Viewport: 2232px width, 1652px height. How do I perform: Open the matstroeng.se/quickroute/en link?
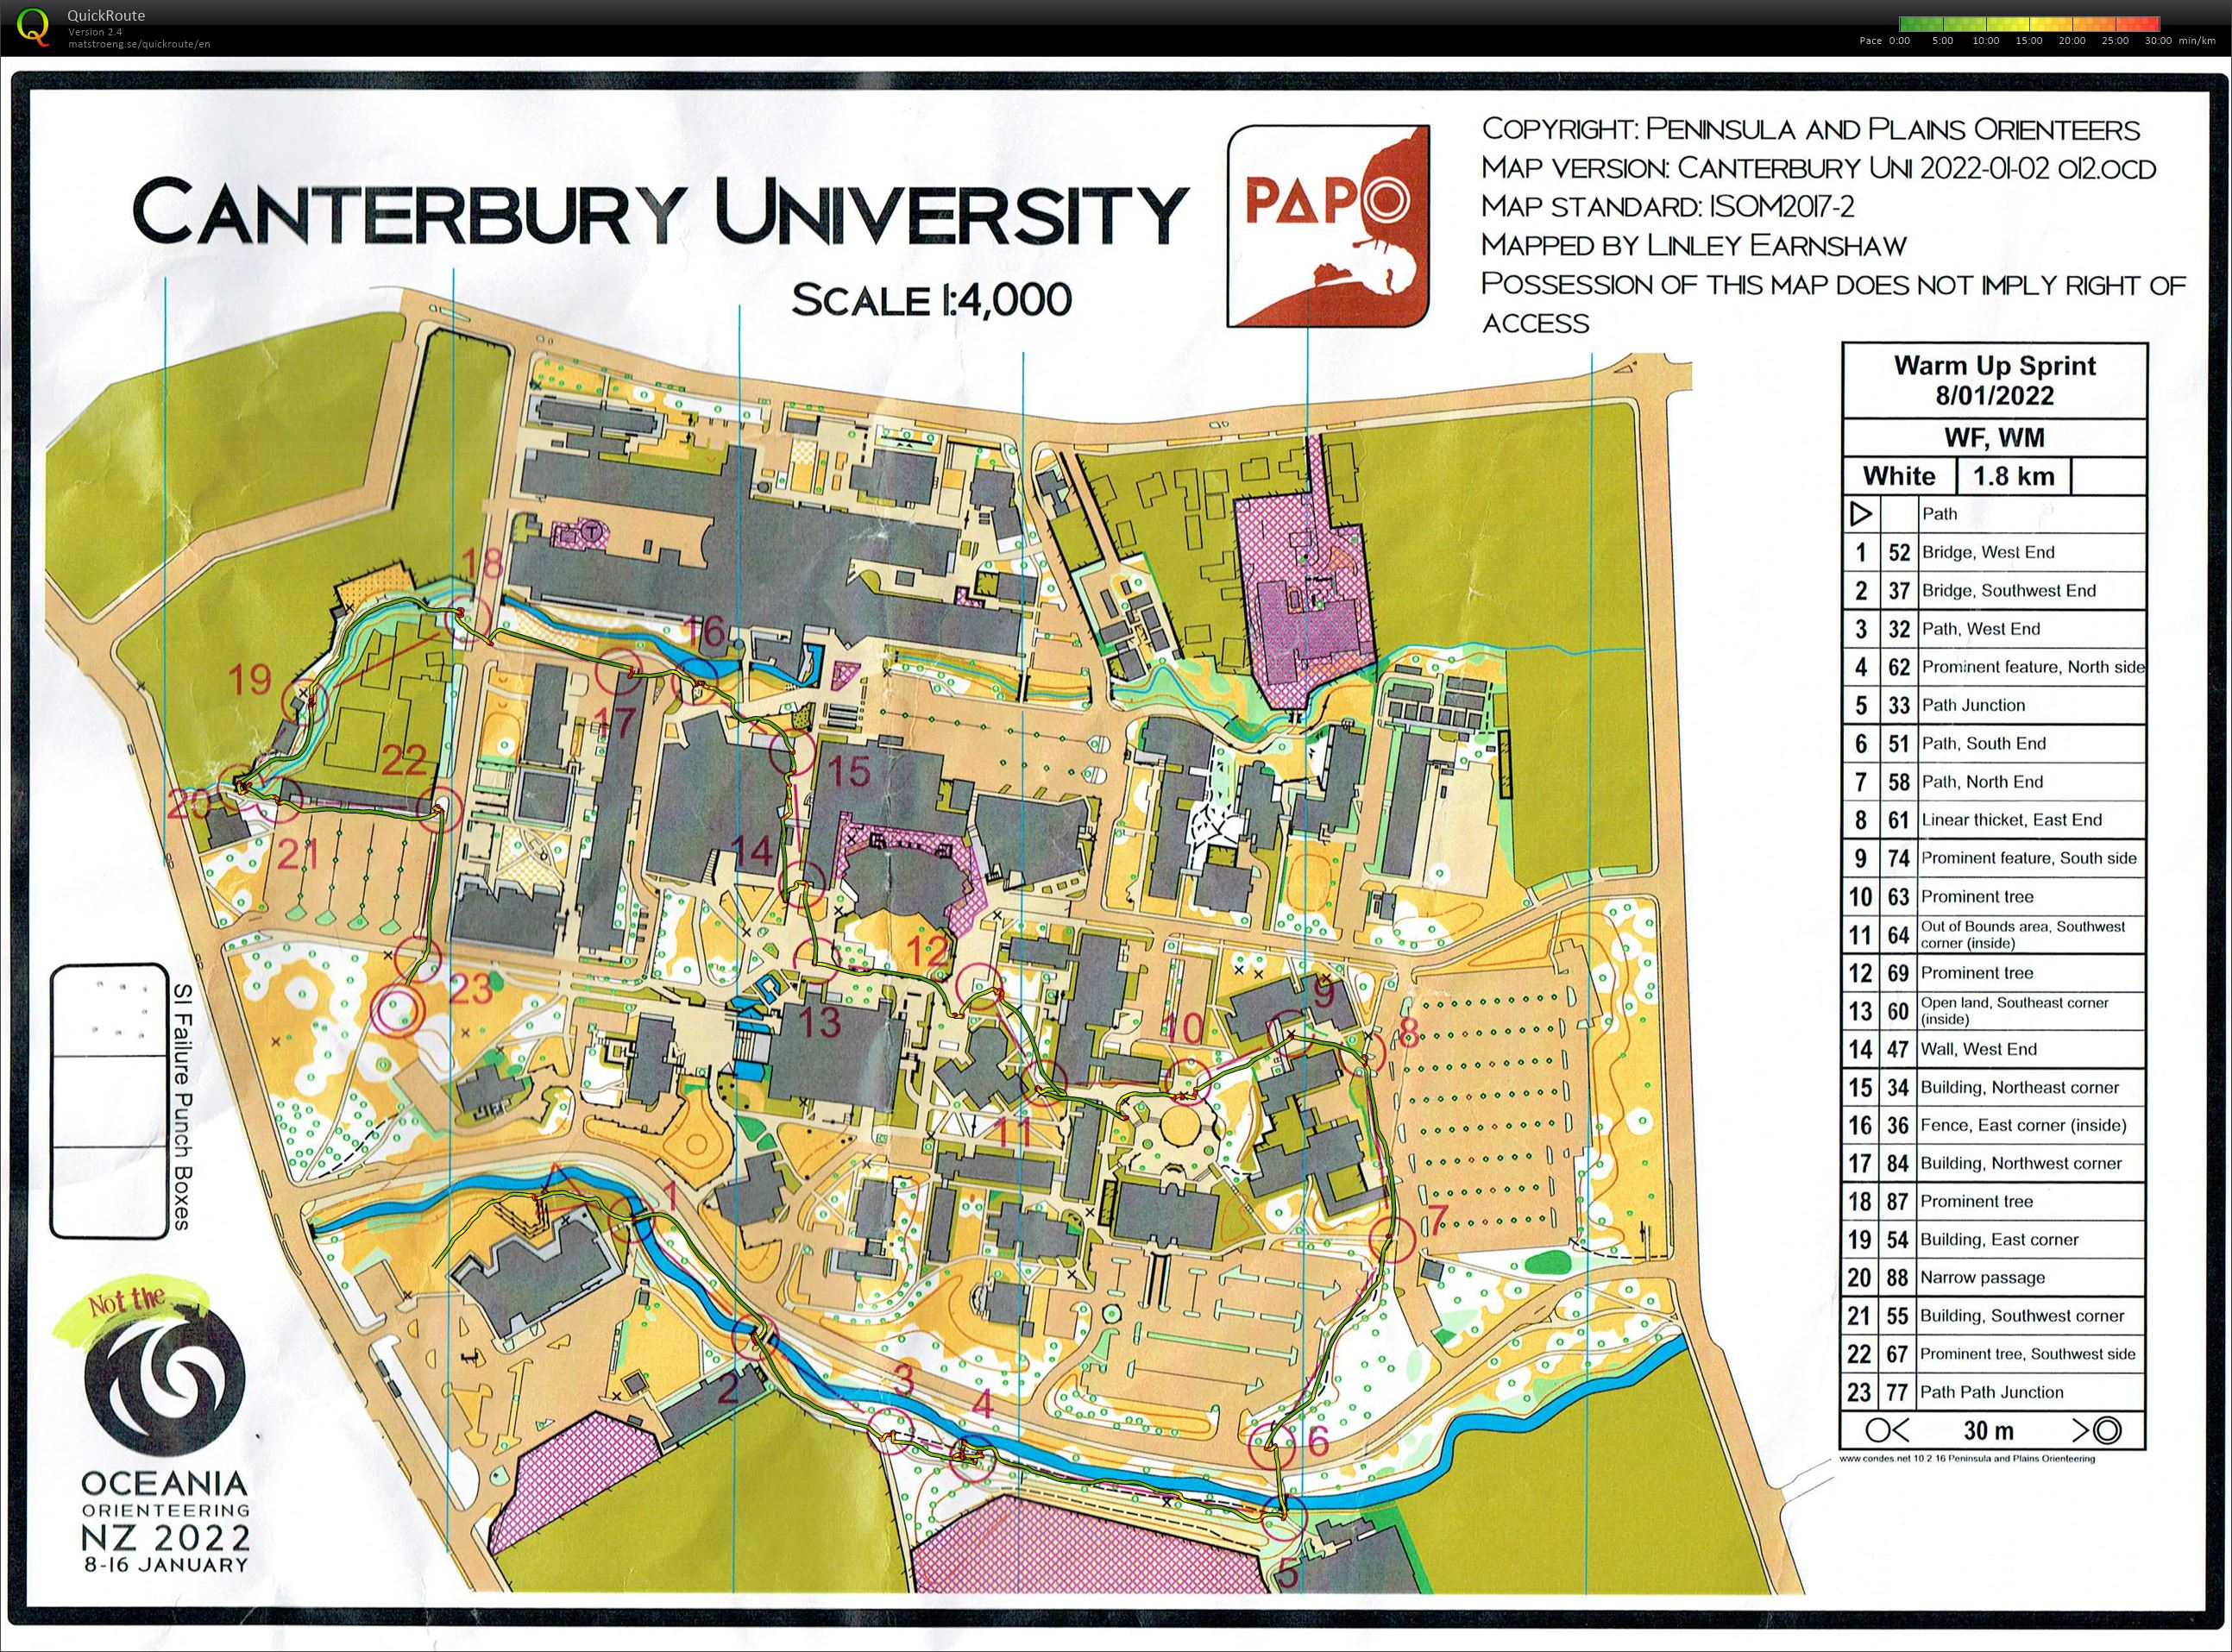point(139,44)
